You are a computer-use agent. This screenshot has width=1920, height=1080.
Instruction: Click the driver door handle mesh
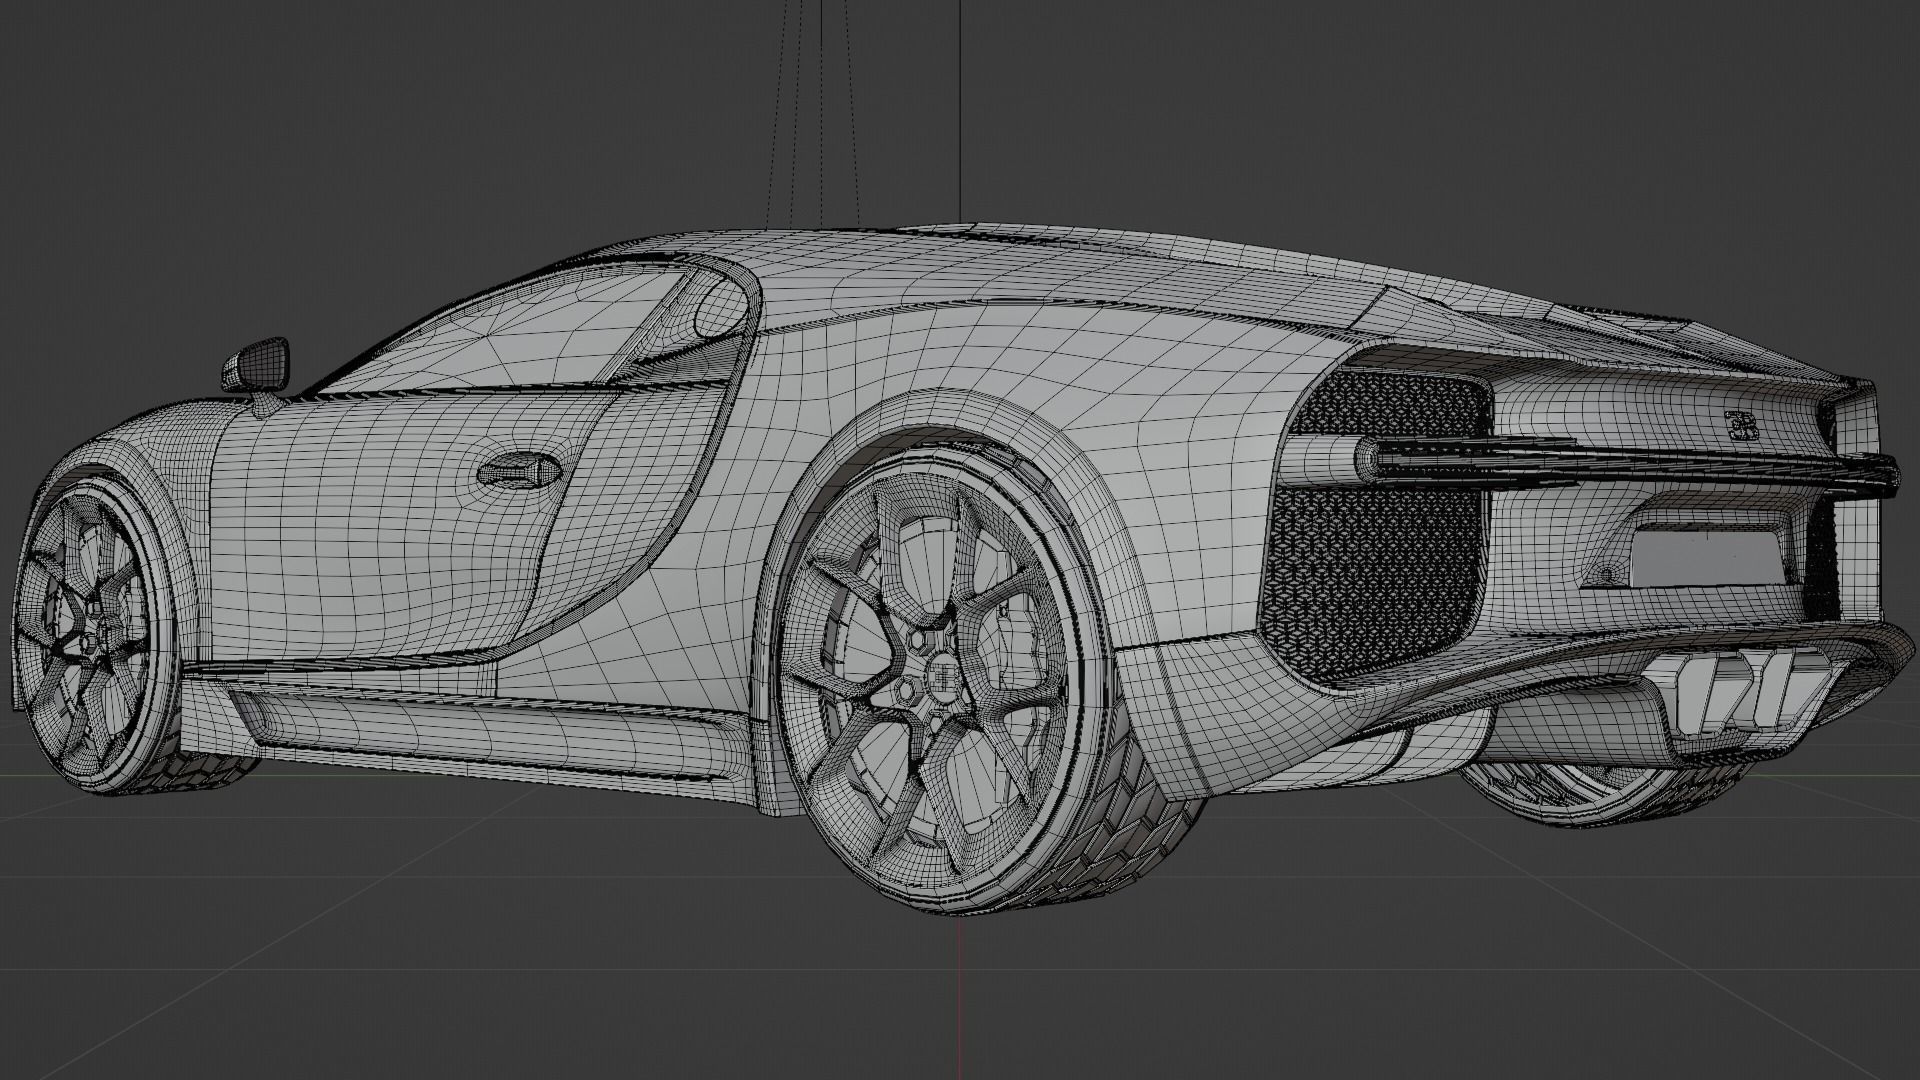pos(518,470)
